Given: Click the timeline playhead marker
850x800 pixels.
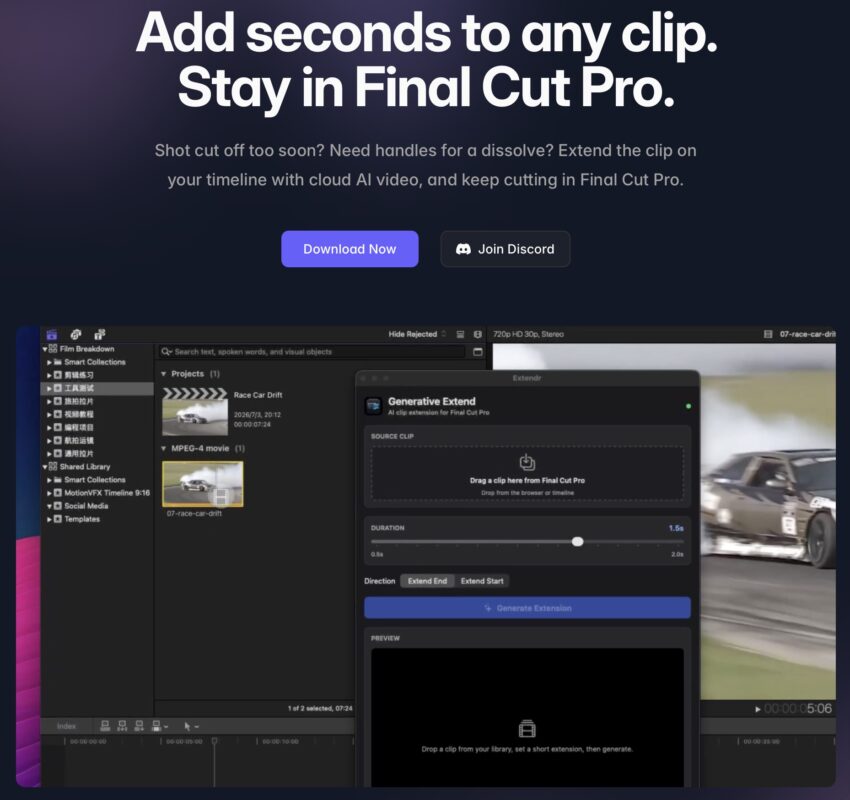Looking at the screenshot, I should click(214, 740).
